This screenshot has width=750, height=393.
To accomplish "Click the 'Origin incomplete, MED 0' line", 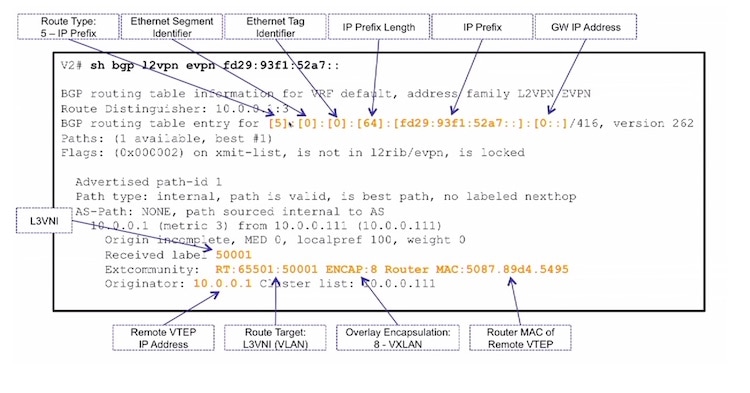I will 285,240.
